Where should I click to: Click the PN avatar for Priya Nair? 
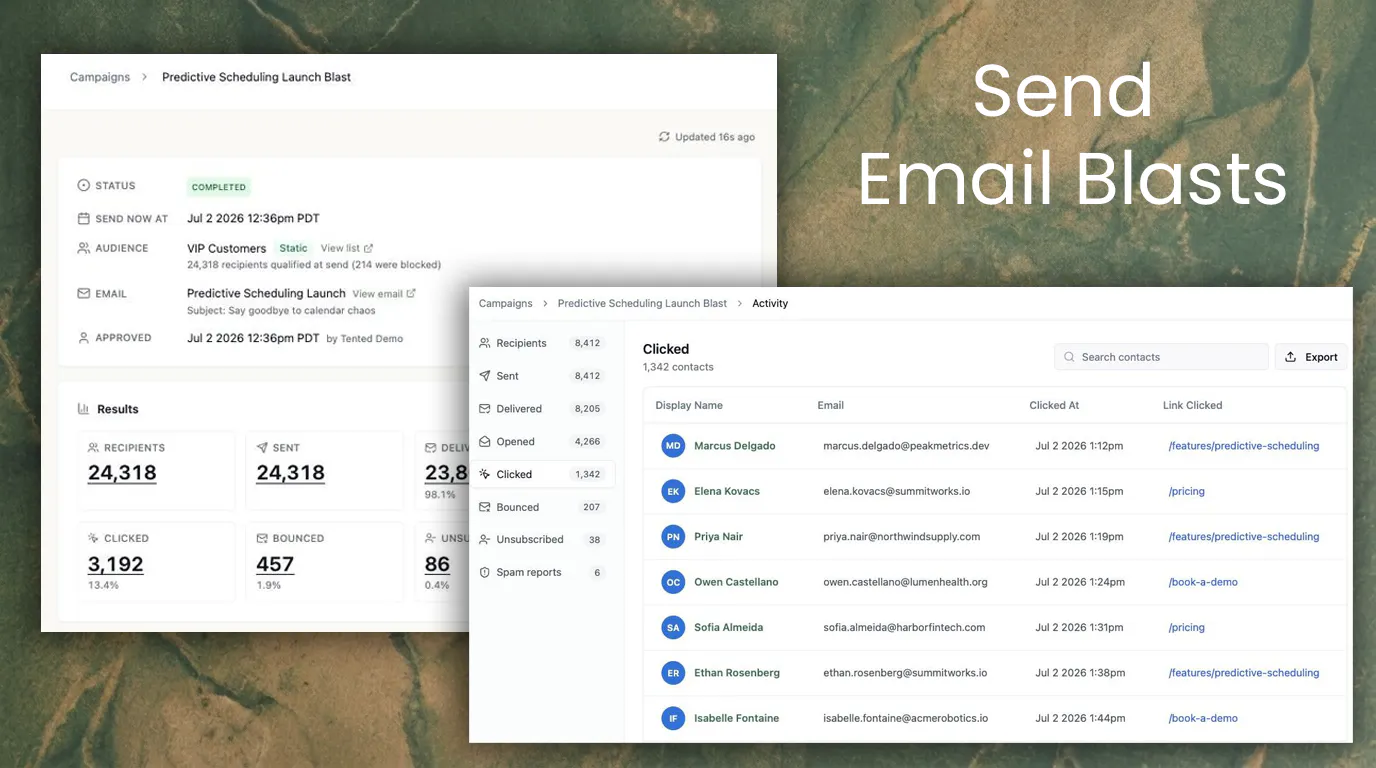pyautogui.click(x=673, y=537)
